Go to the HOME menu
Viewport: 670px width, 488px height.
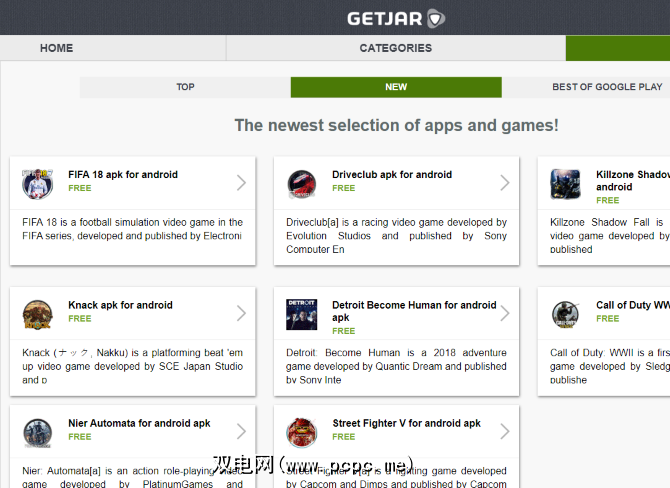(56, 48)
